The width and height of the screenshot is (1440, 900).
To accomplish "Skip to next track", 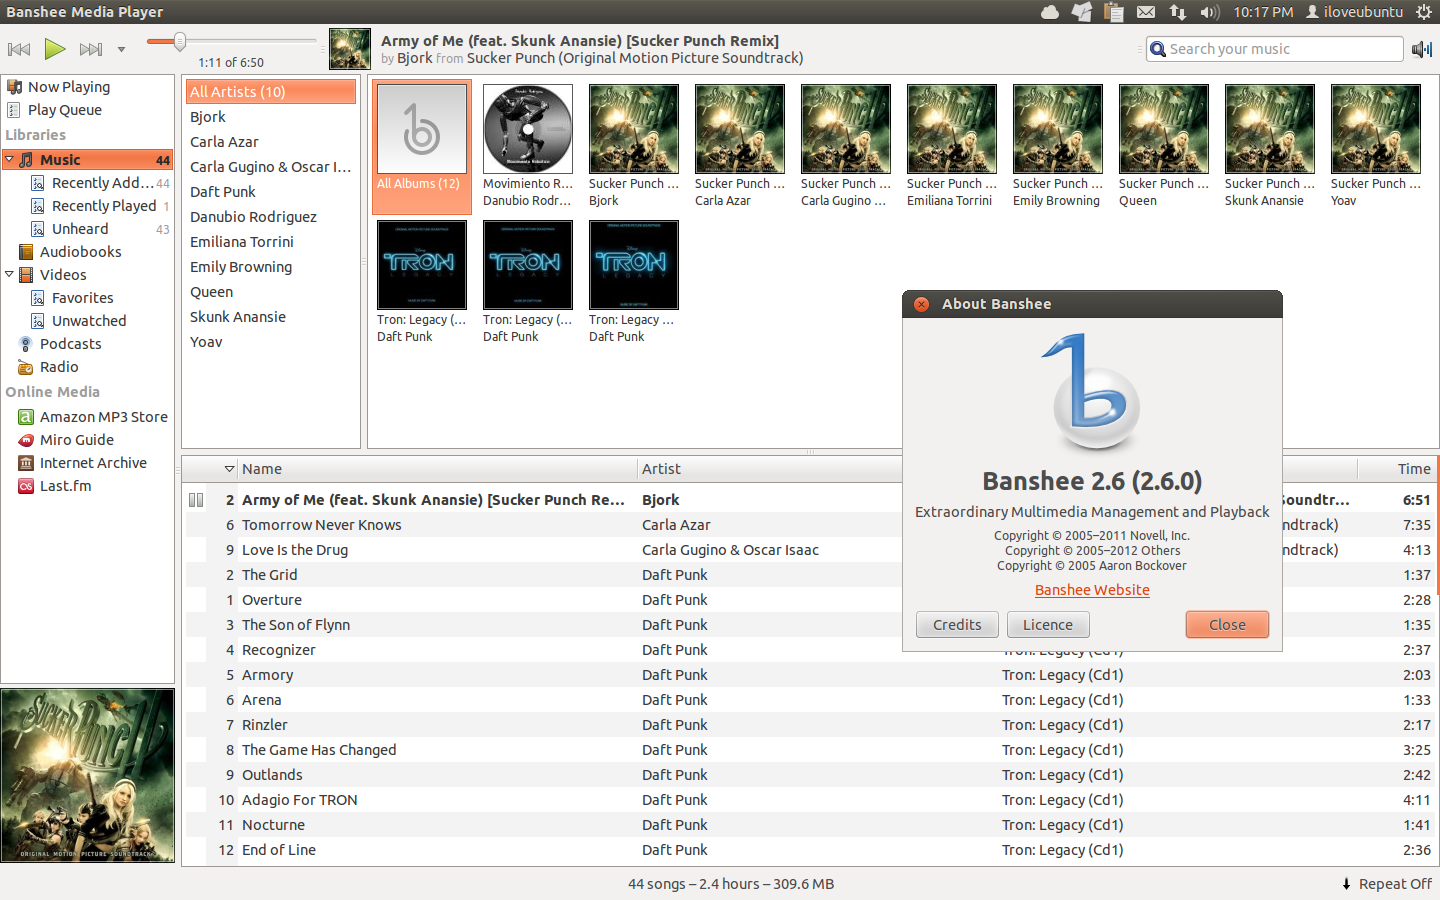I will pos(91,49).
